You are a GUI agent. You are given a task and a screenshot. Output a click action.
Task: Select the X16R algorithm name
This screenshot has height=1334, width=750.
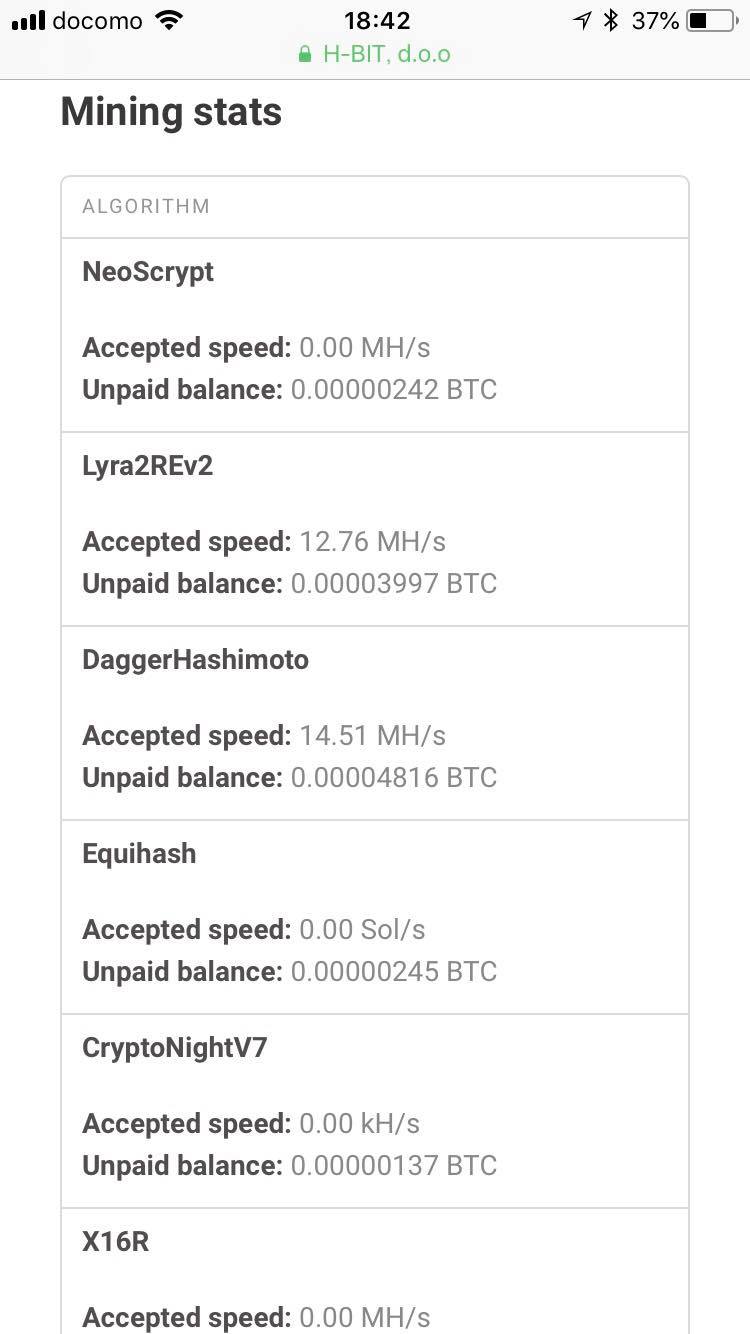click(115, 1242)
